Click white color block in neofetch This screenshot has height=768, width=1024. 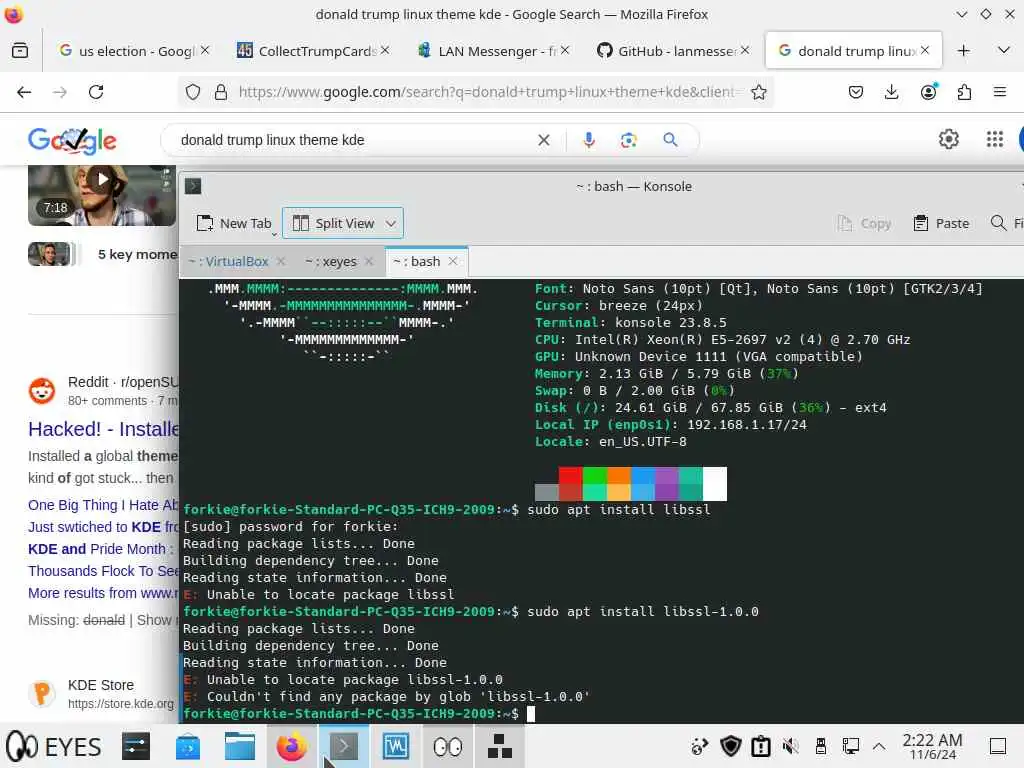tap(714, 483)
